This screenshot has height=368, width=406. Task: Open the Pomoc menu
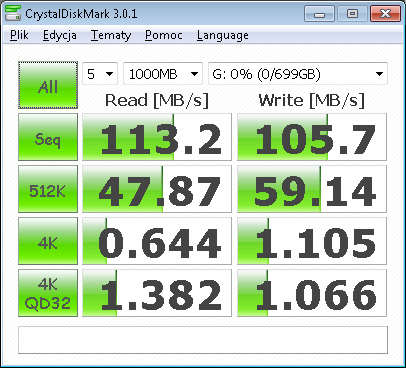pos(164,35)
